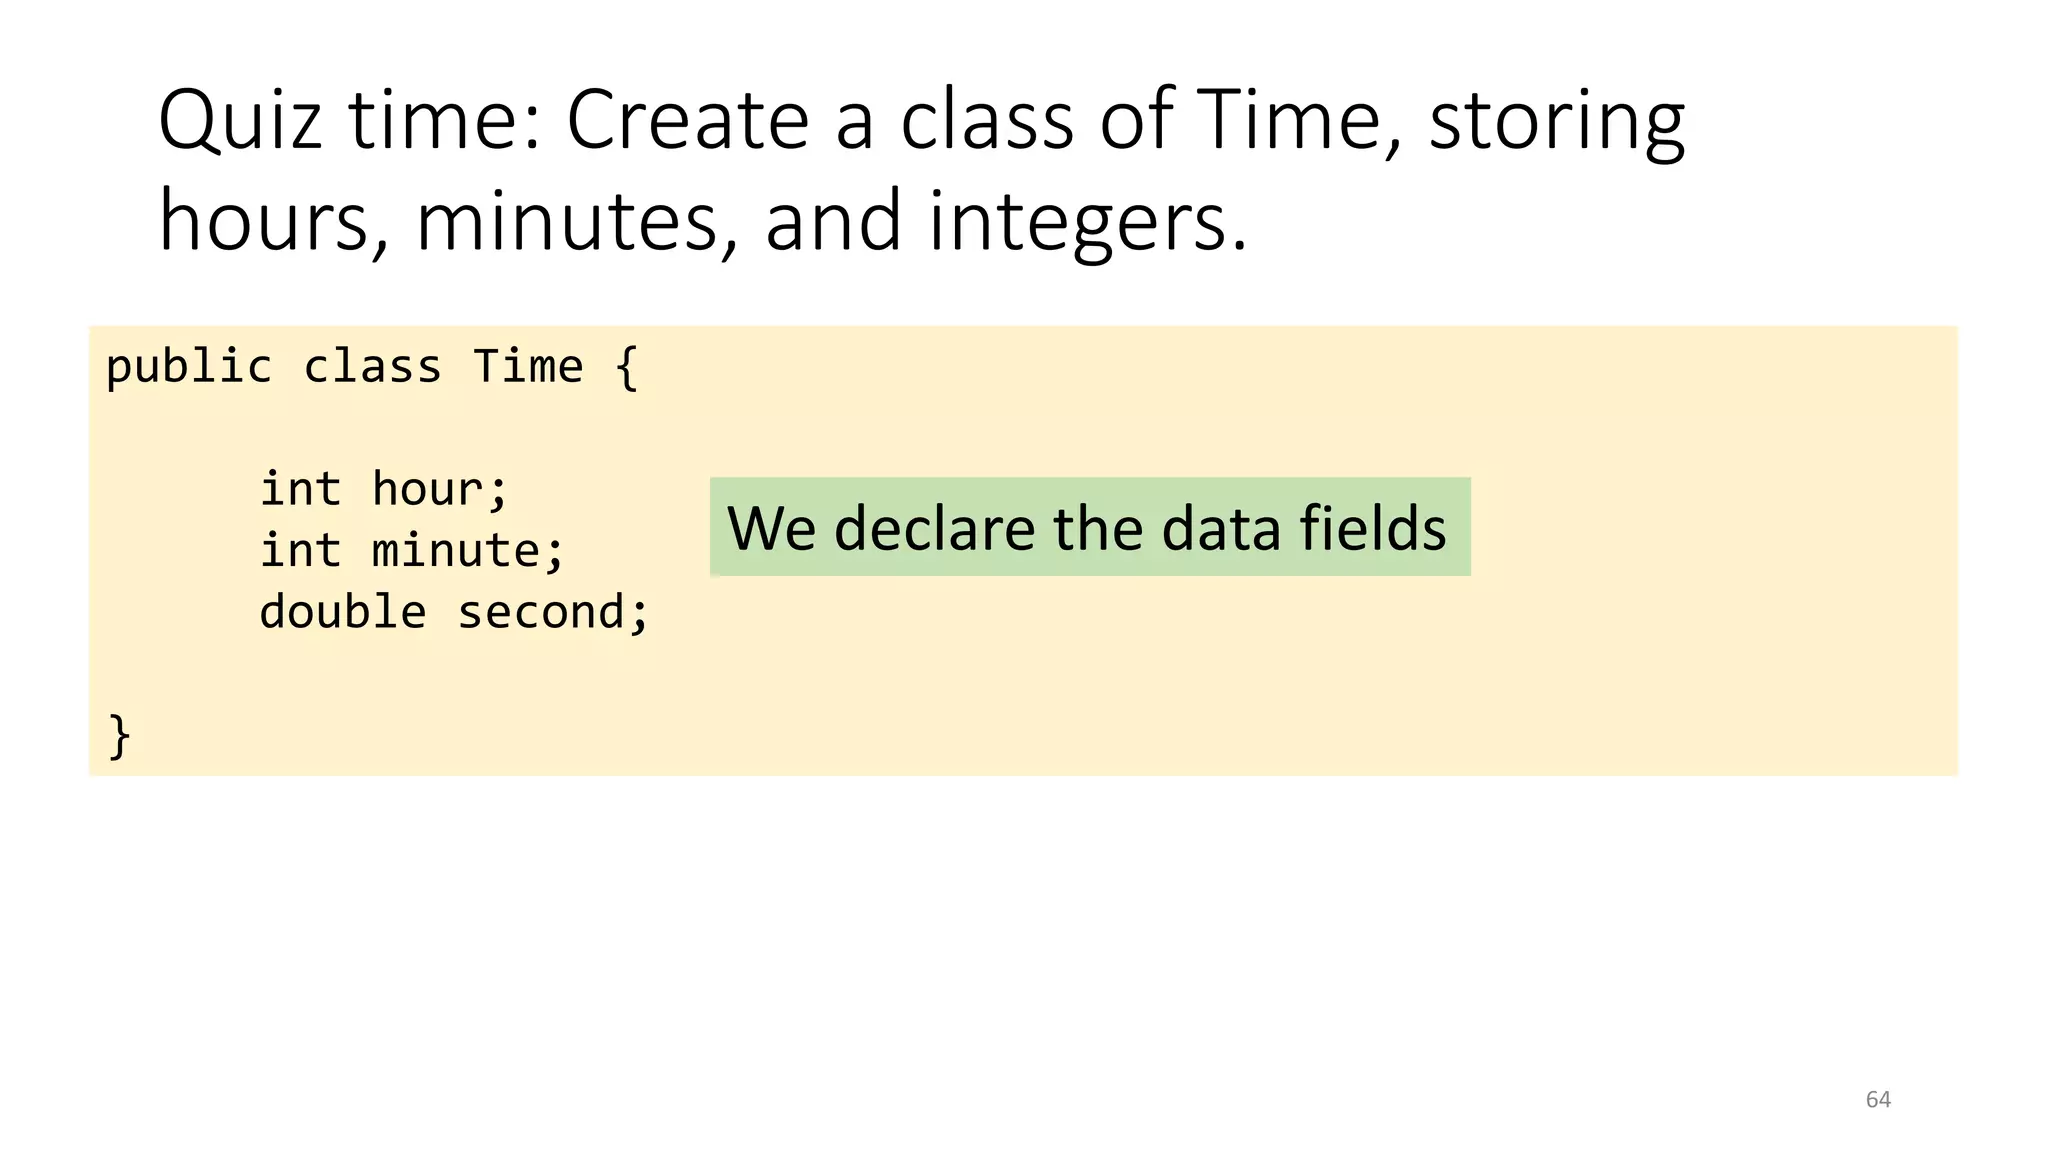2048x1152 pixels.
Task: Click the 'double second;' declaration line
Action: coord(454,612)
